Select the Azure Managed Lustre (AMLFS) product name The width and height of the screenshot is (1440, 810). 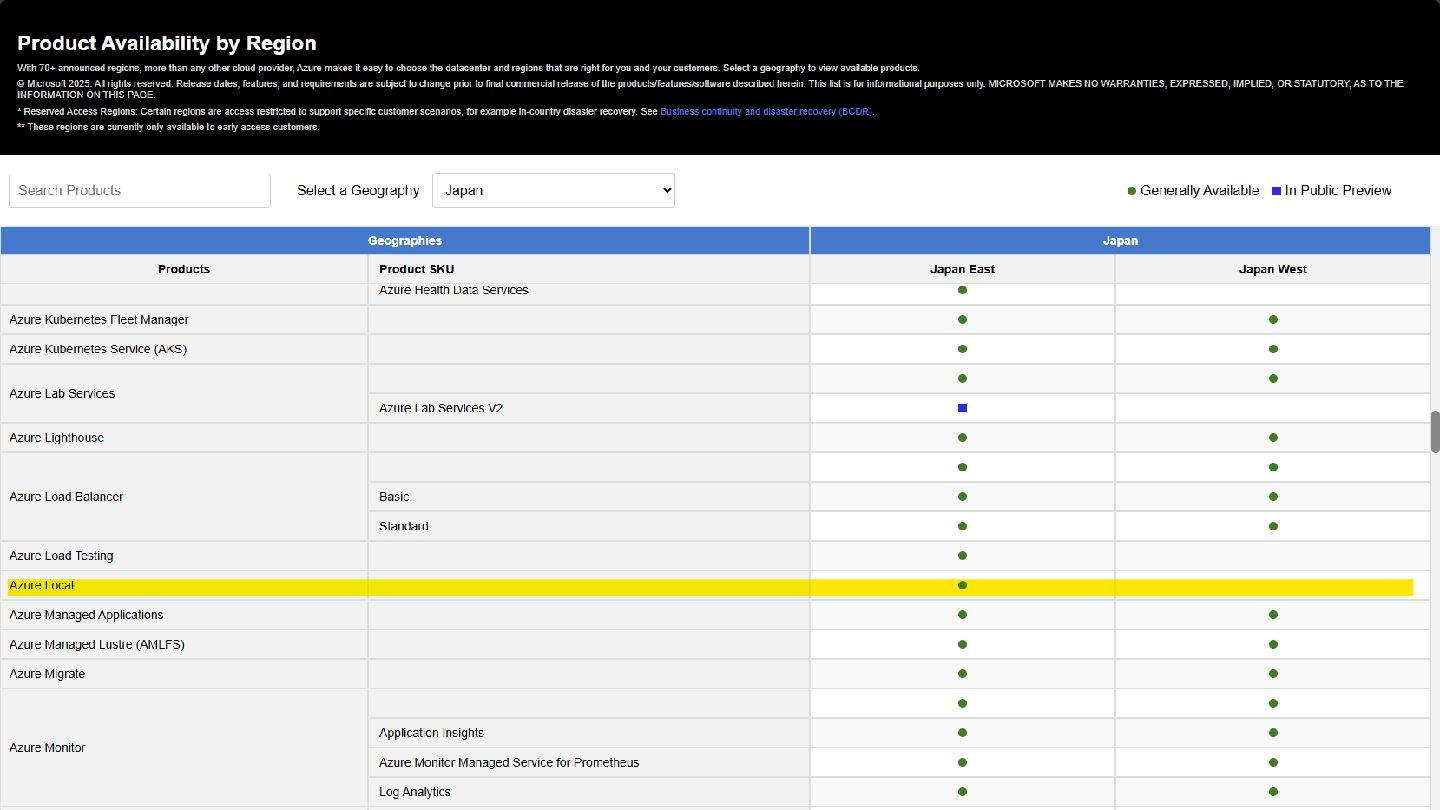[97, 644]
